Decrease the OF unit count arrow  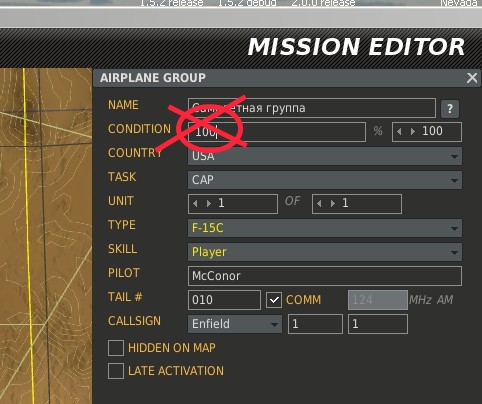pyautogui.click(x=319, y=203)
